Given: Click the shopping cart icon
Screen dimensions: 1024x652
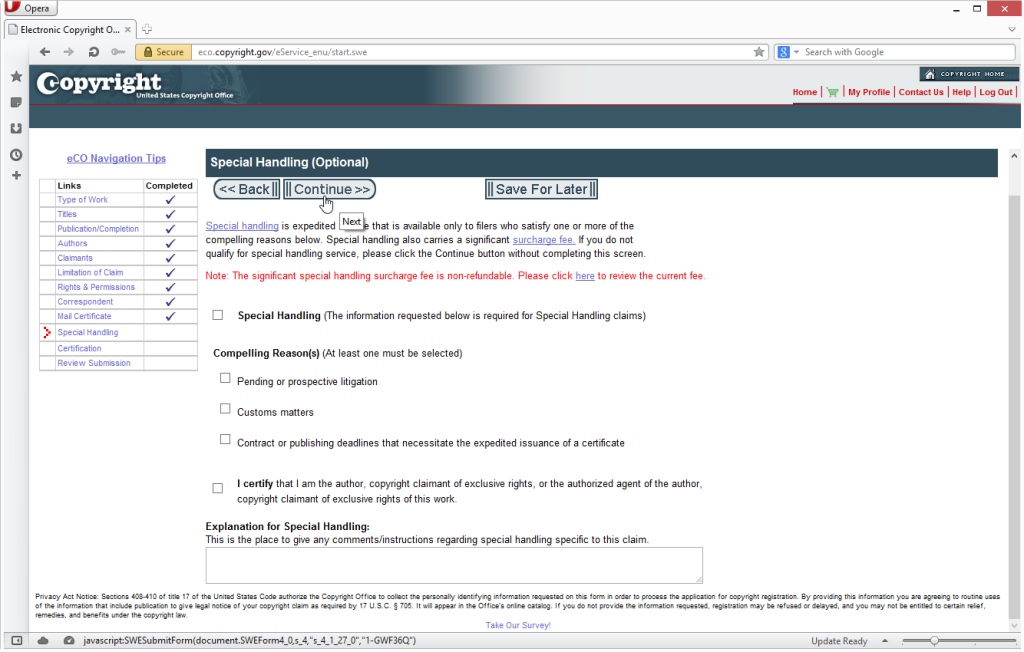Looking at the screenshot, I should coord(832,92).
